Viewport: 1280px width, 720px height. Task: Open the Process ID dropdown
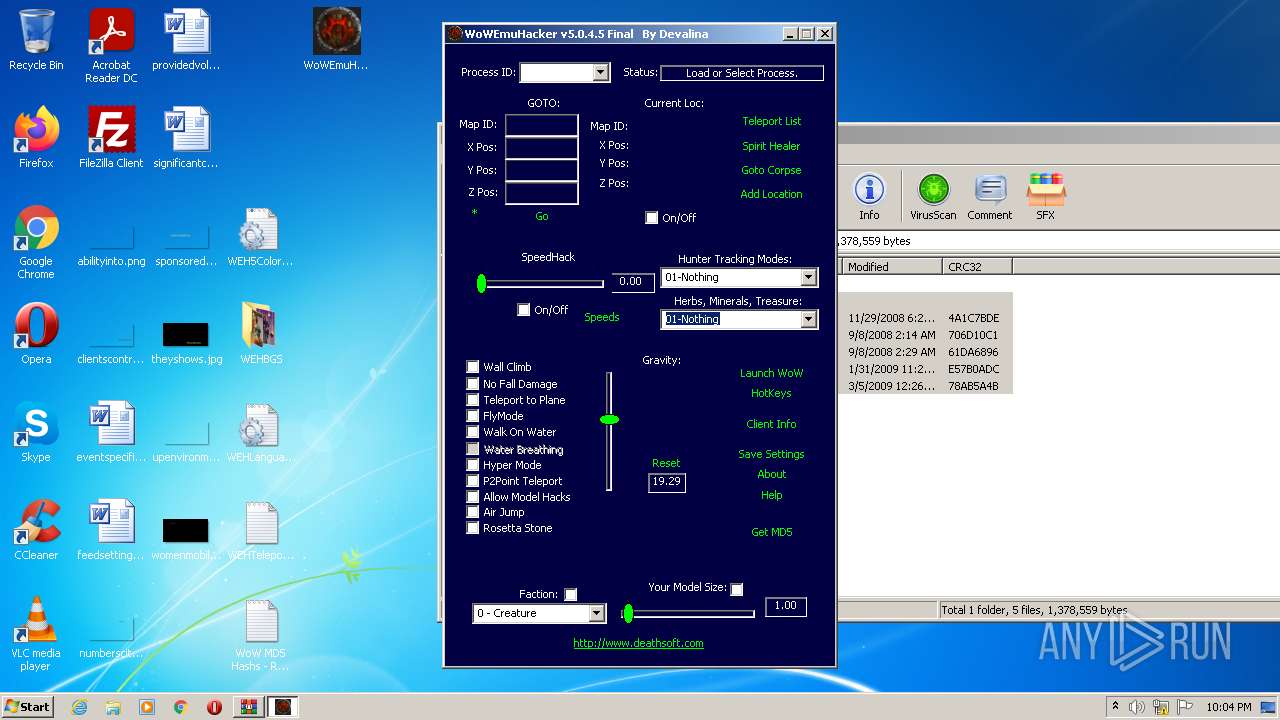(600, 72)
